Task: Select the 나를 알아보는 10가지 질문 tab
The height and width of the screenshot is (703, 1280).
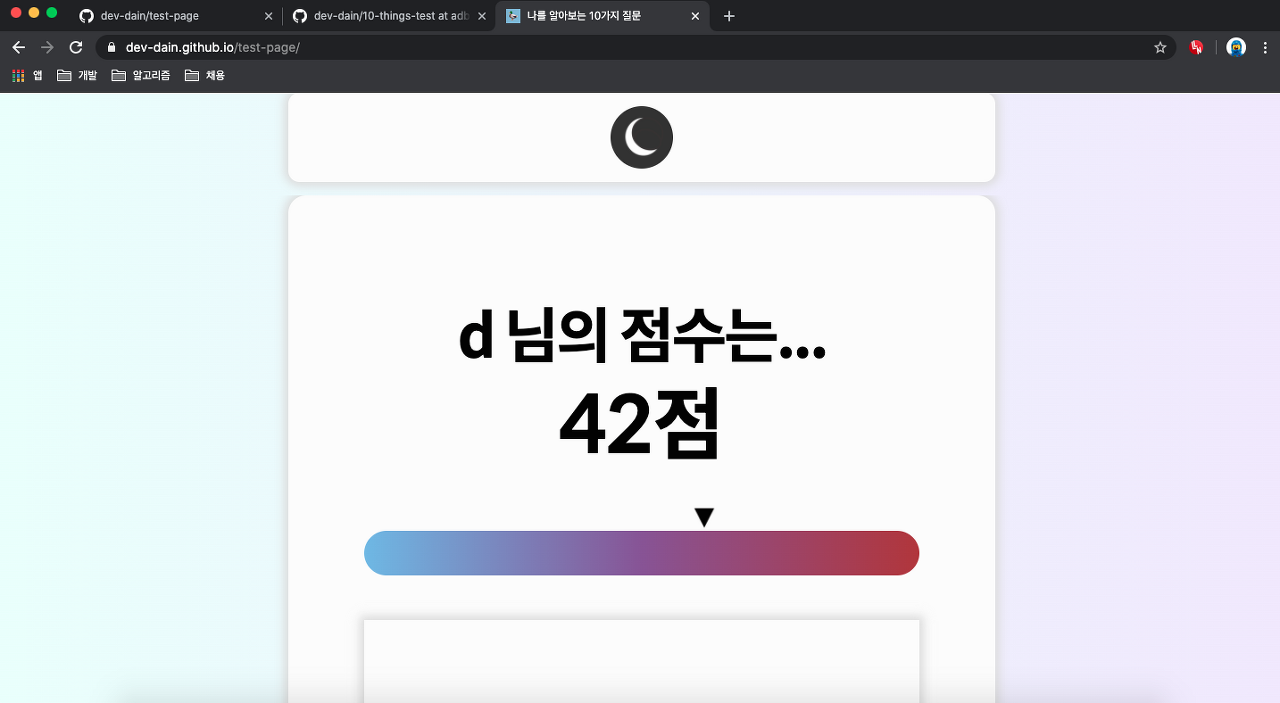Action: (602, 16)
